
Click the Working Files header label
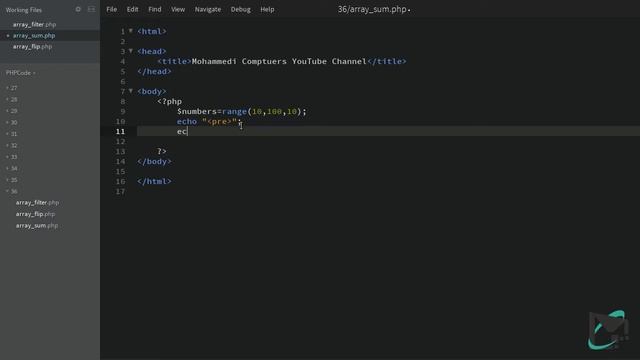24,10
